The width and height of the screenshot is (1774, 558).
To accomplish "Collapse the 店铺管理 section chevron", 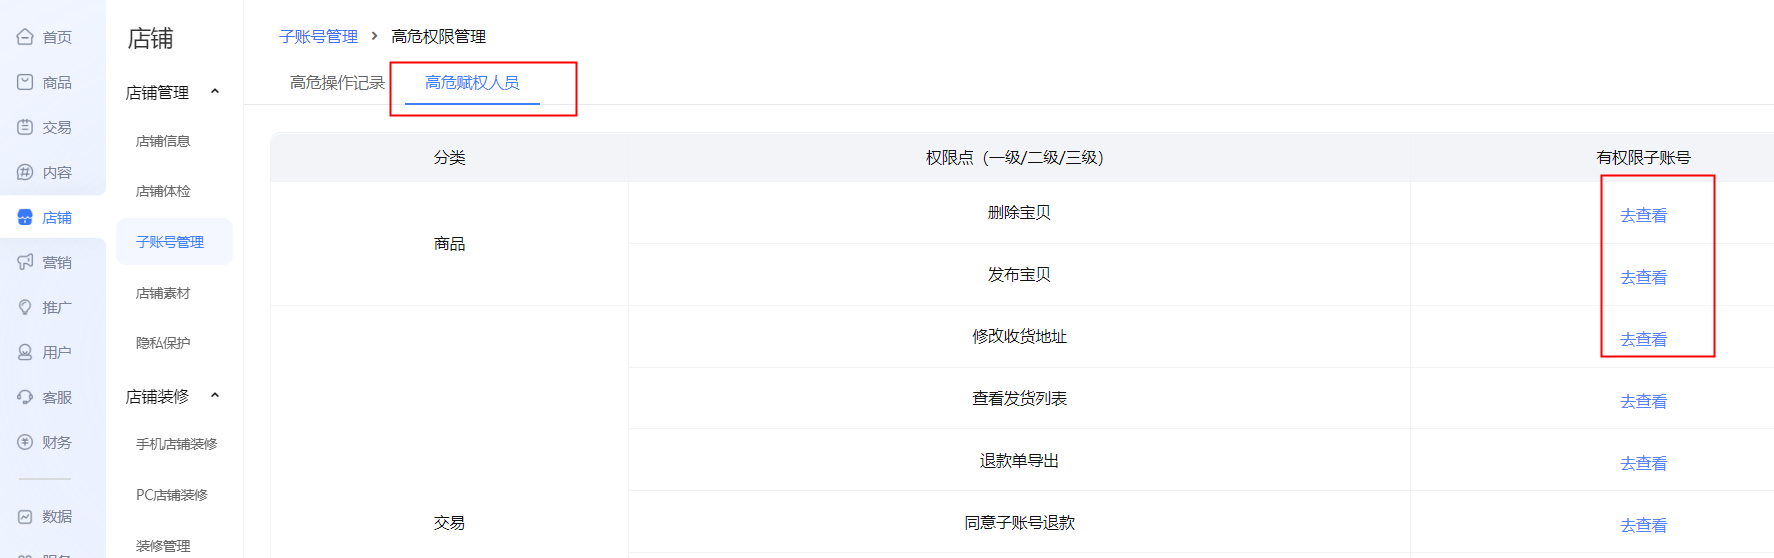I will [215, 92].
